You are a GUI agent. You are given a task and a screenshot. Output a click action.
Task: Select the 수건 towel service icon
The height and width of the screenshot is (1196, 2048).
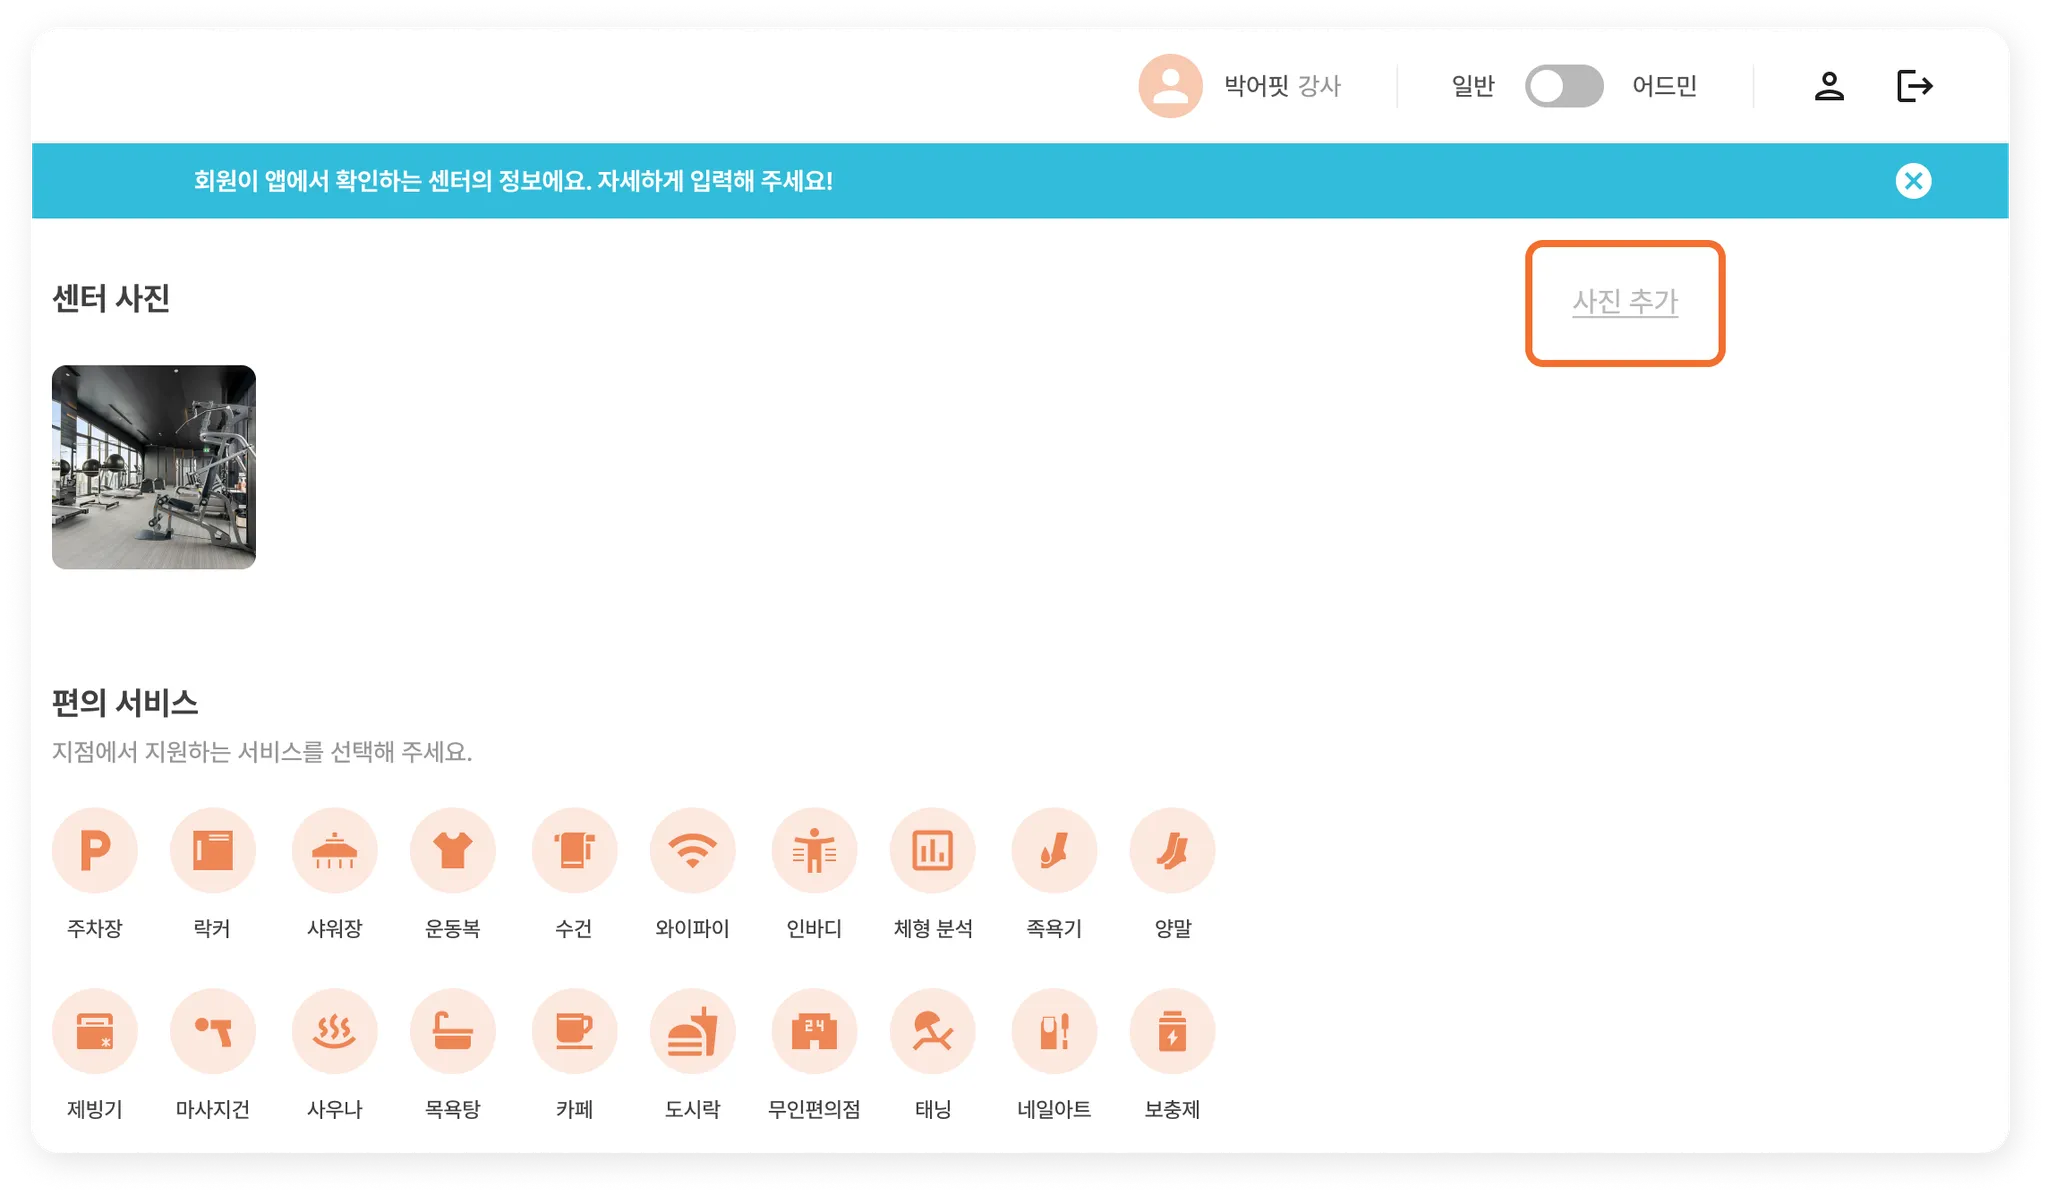pyautogui.click(x=574, y=851)
